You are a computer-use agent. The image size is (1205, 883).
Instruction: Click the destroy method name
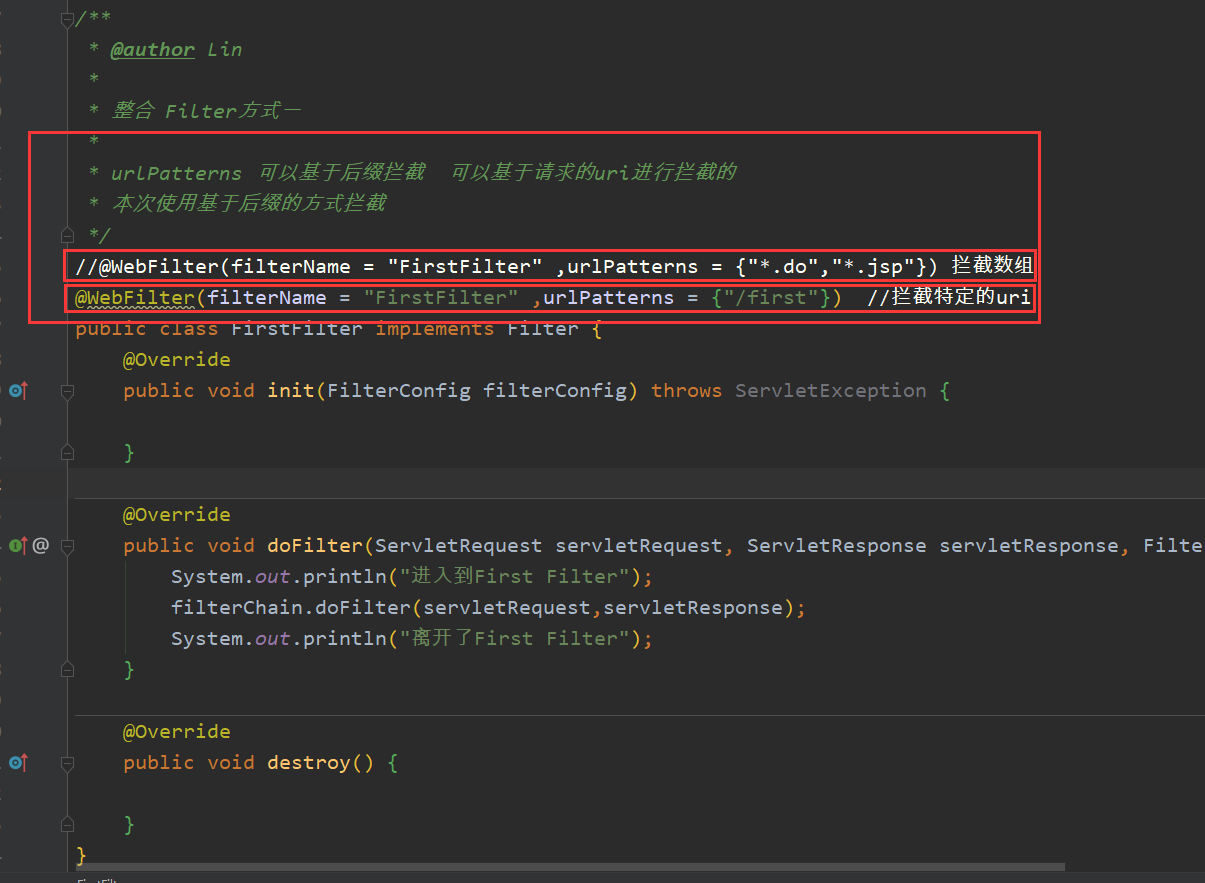click(x=309, y=763)
